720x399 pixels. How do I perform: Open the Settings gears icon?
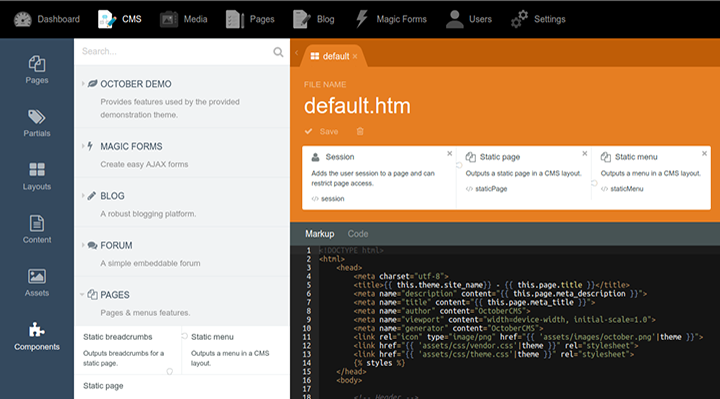point(519,19)
